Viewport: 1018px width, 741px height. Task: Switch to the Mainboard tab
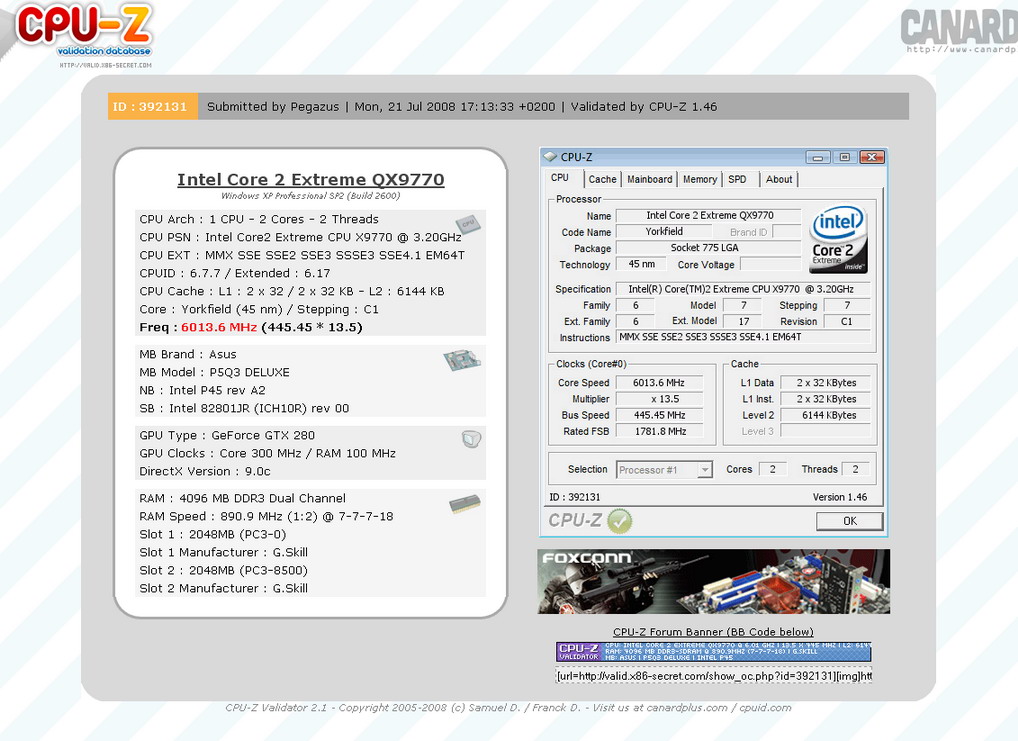coord(649,179)
